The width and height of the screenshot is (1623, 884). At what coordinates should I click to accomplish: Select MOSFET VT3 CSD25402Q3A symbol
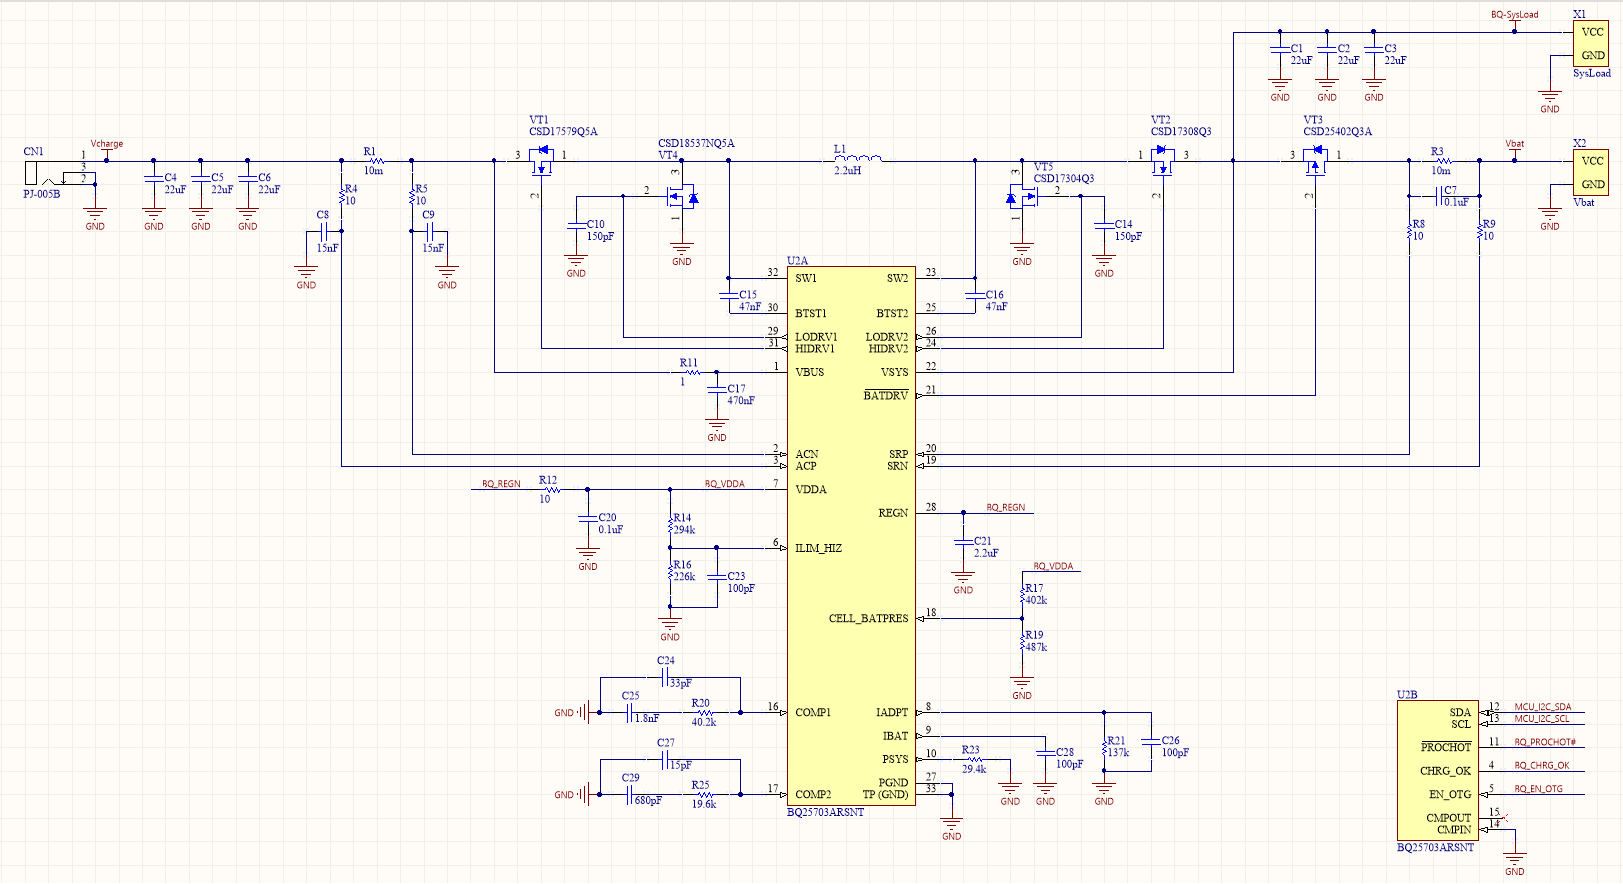click(x=1314, y=160)
